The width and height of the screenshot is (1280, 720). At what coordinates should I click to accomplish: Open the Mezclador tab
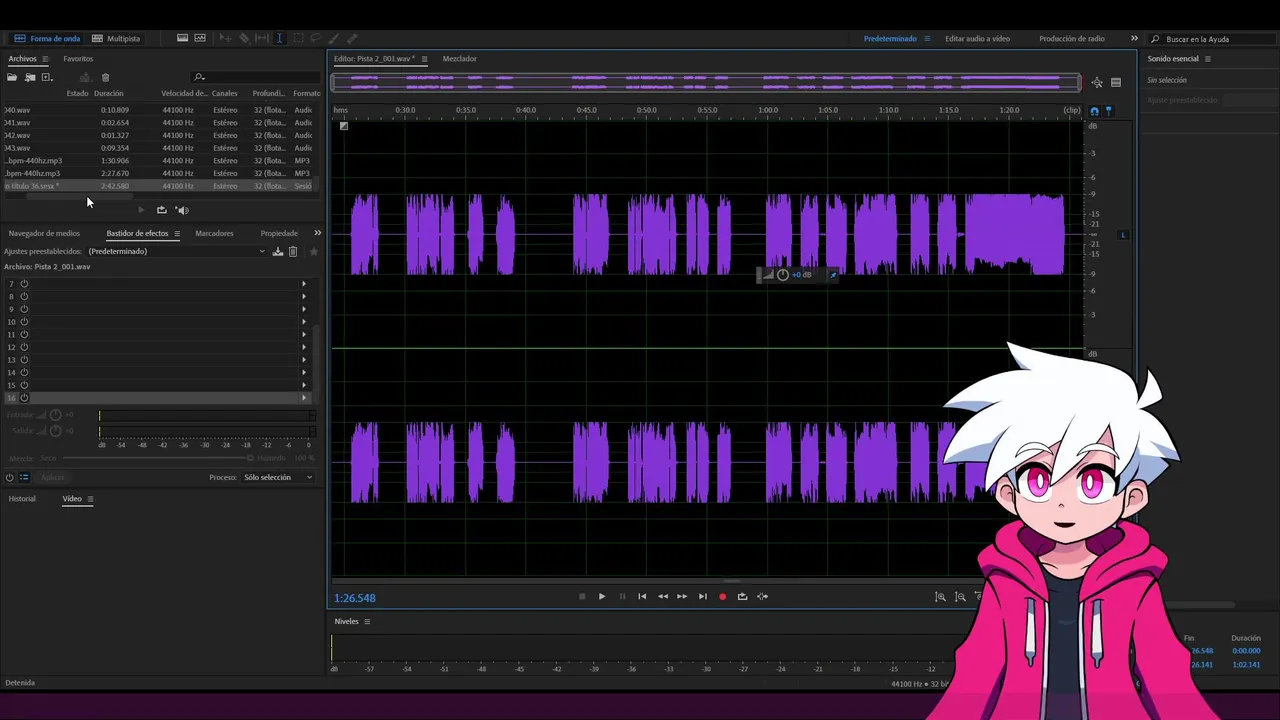[460, 59]
